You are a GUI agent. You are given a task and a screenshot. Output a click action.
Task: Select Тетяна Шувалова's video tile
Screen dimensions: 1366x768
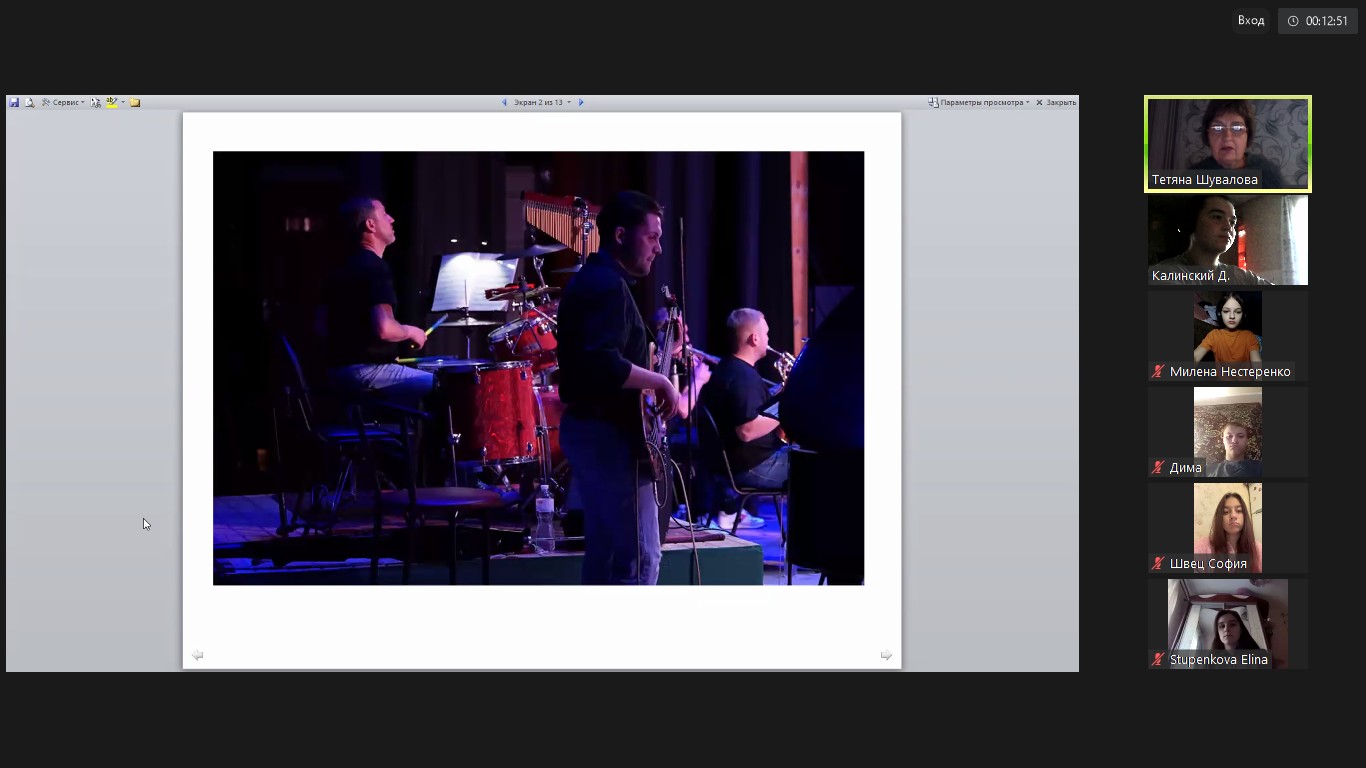[1227, 143]
